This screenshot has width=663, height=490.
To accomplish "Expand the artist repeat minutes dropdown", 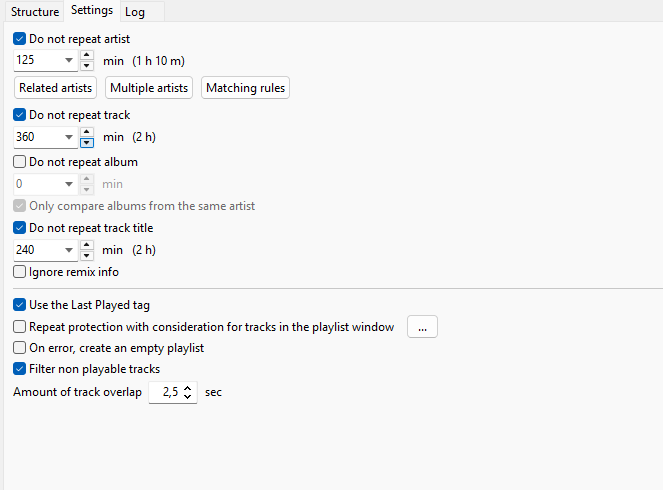I will 69,61.
